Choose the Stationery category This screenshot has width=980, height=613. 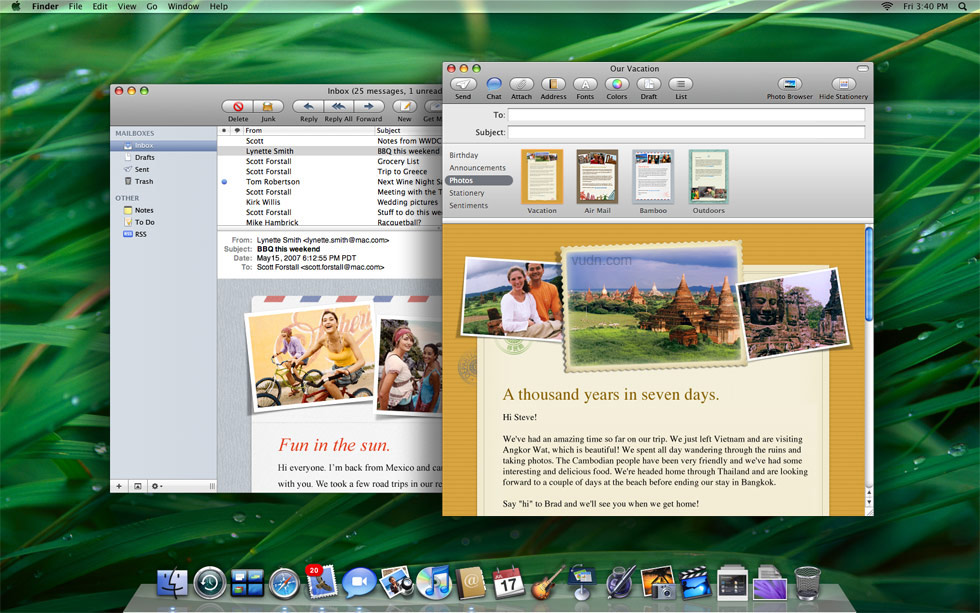pyautogui.click(x=466, y=193)
